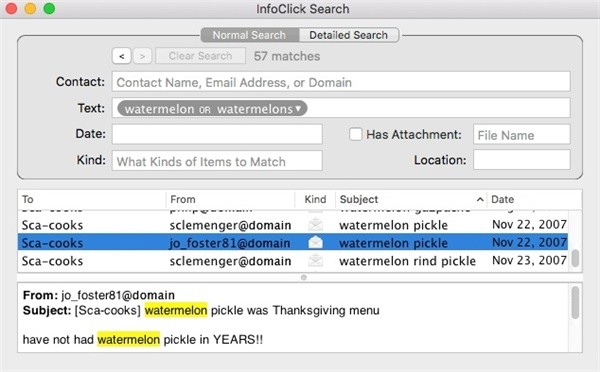
Task: Enable the Has Attachment checkbox
Action: [355, 134]
